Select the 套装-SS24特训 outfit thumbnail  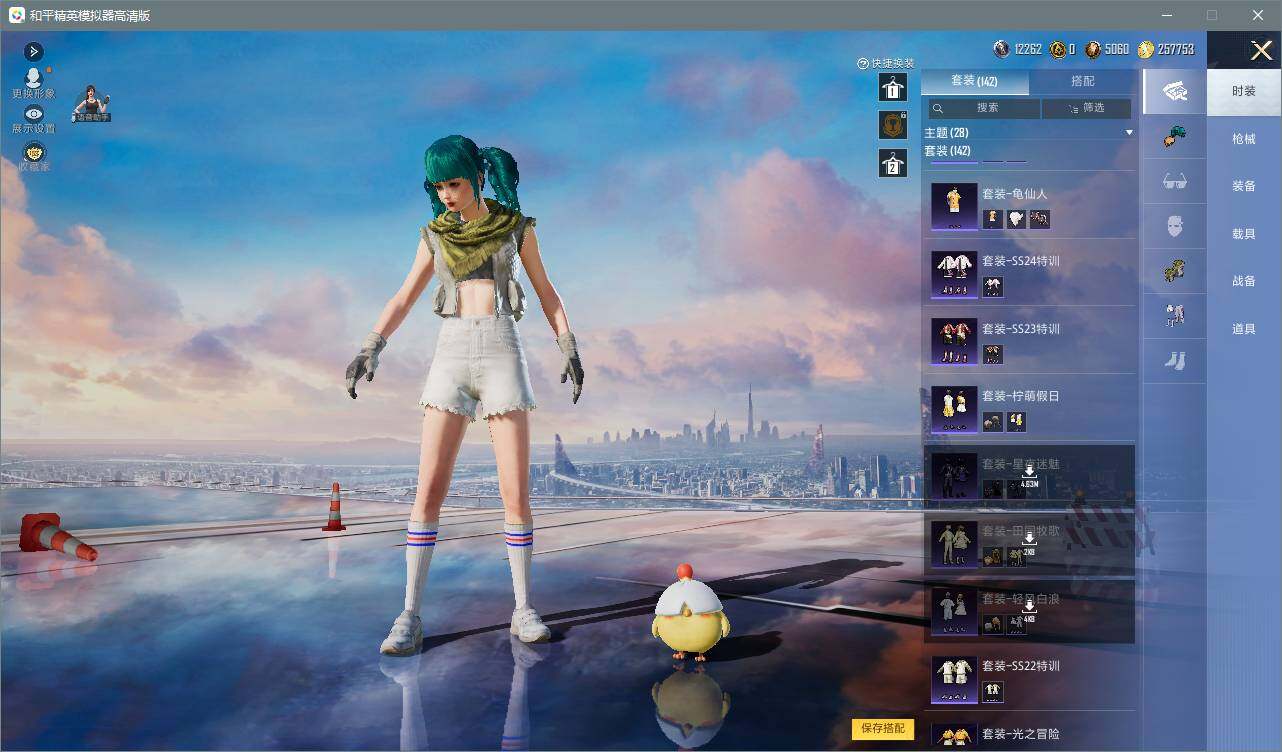coord(954,274)
